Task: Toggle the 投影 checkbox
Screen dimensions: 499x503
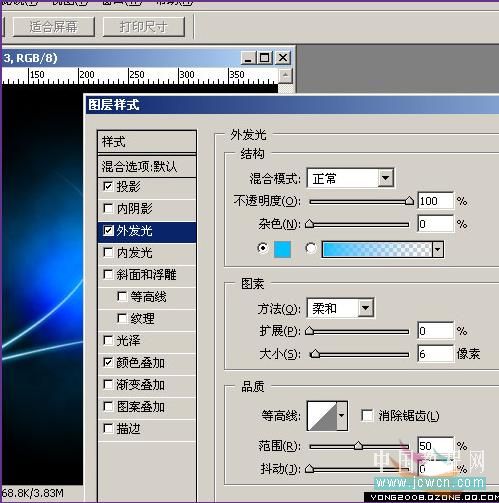Action: [108, 186]
